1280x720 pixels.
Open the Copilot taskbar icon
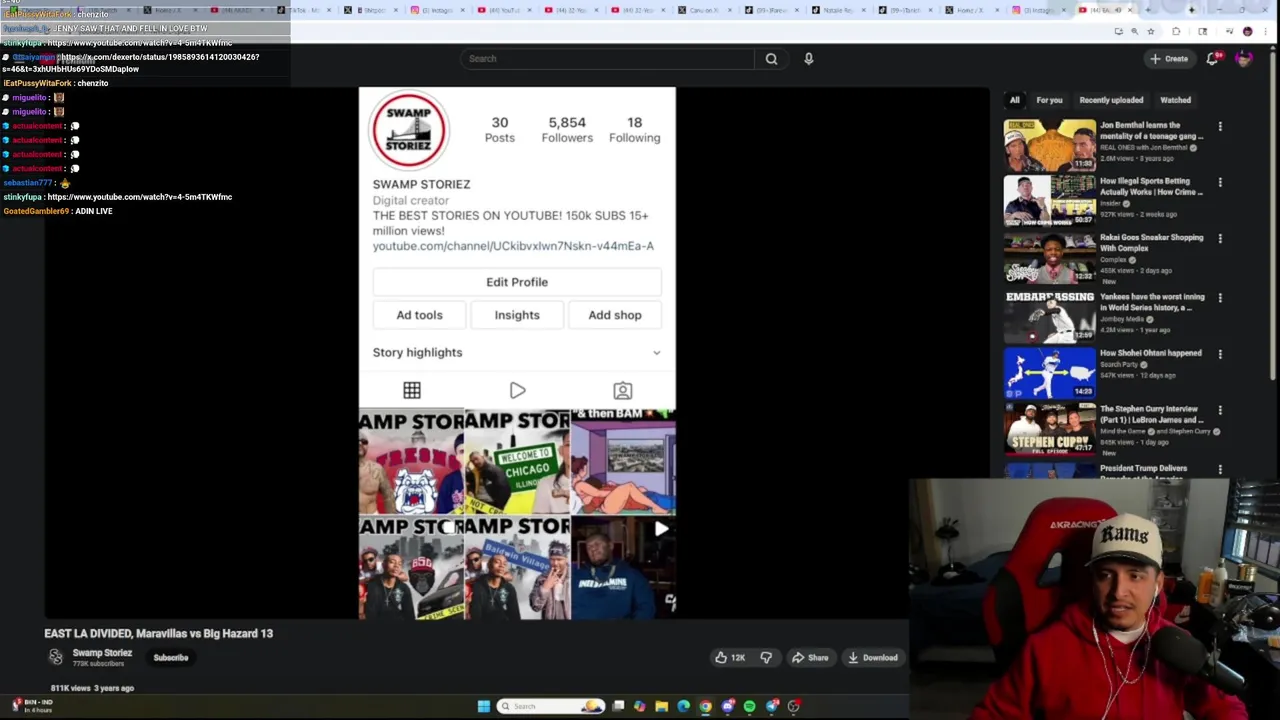(640, 706)
